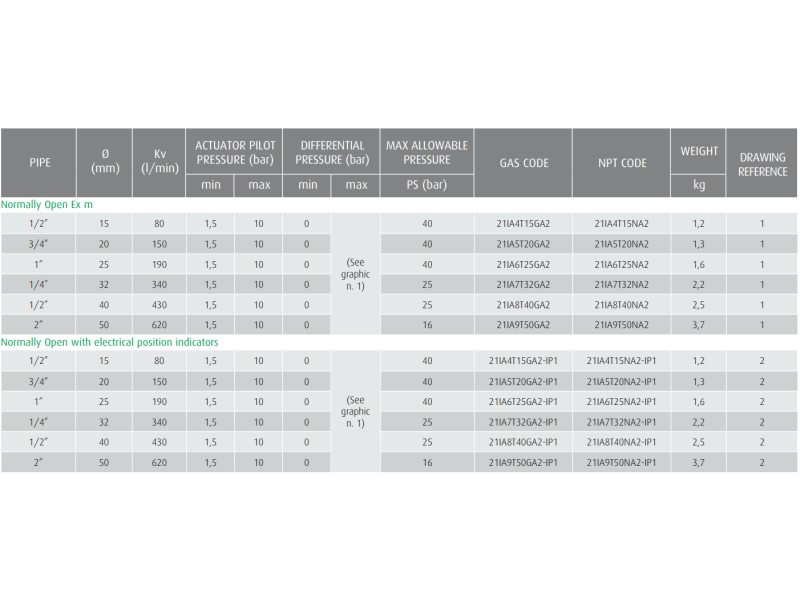Select NPT code 21IA5T20NA2

pyautogui.click(x=621, y=244)
